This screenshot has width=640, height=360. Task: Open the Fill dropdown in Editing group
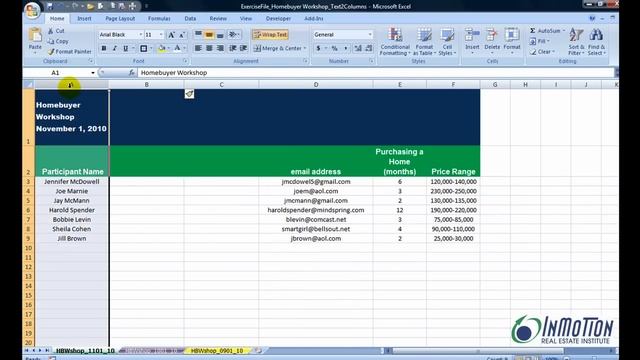pos(540,41)
